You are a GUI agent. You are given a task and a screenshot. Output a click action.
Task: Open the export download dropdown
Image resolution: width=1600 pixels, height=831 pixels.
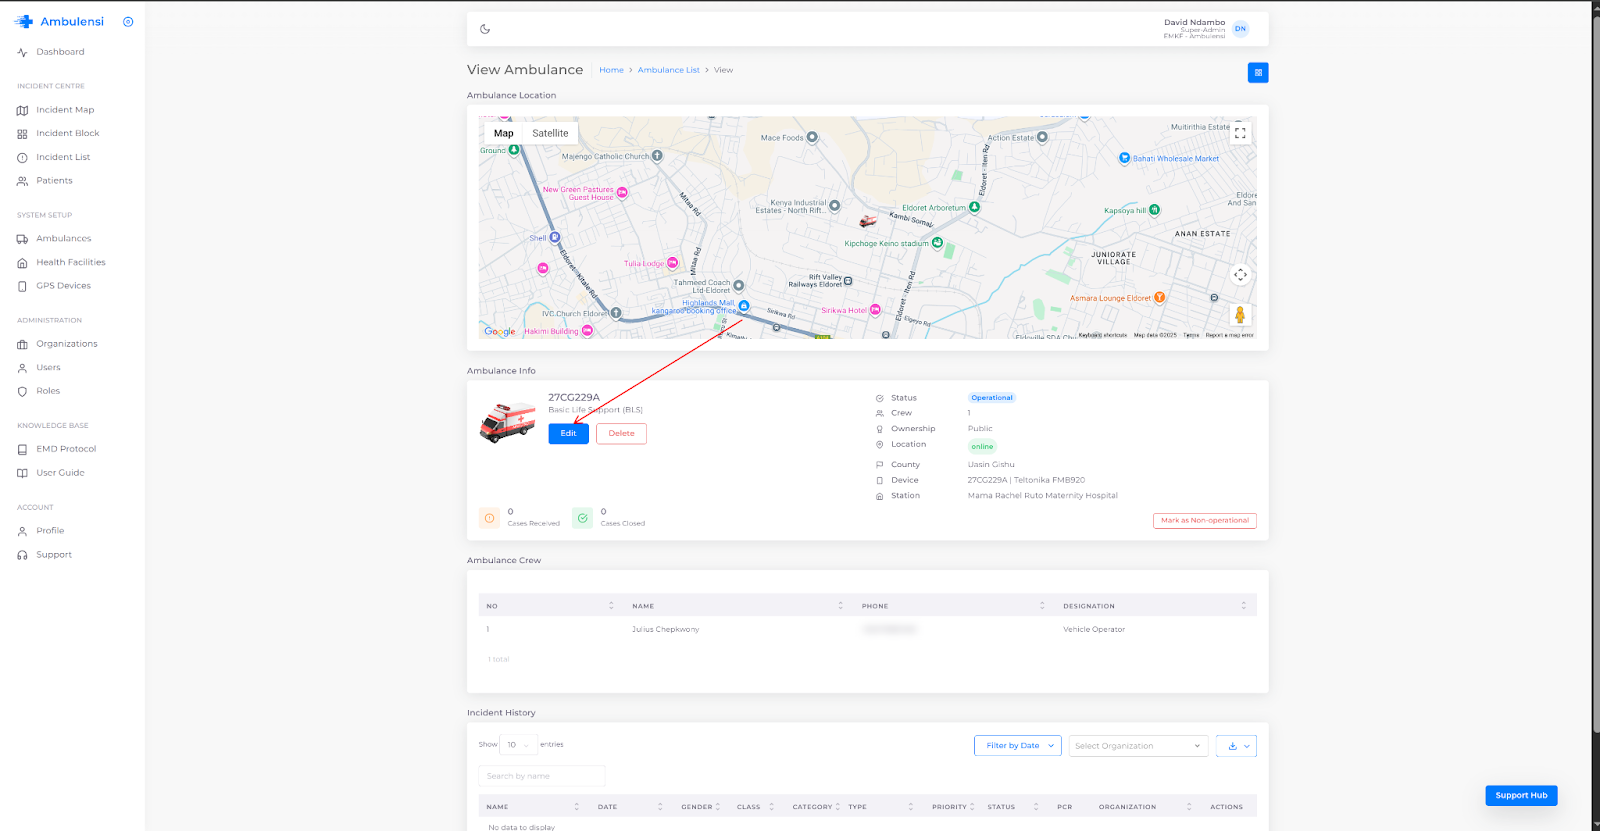pyautogui.click(x=1236, y=746)
